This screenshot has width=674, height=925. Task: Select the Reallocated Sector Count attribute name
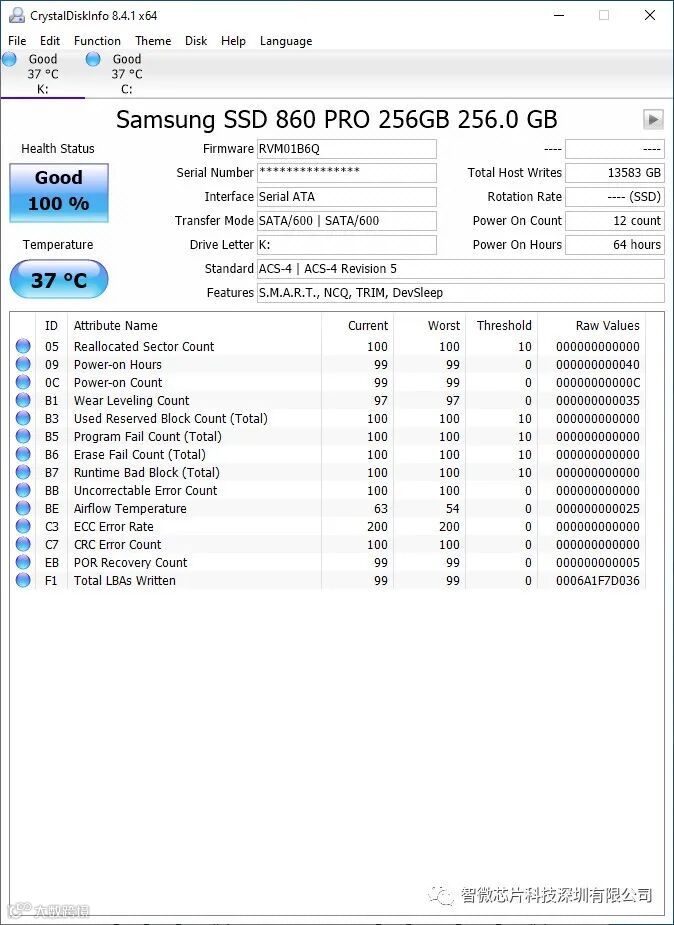[x=144, y=346]
